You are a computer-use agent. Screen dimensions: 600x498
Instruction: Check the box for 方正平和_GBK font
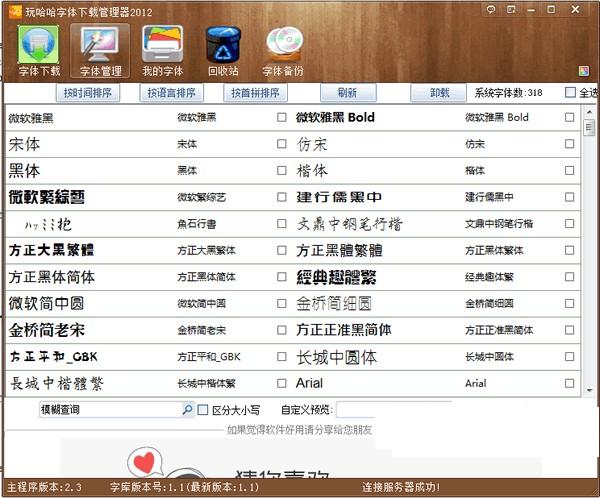pyautogui.click(x=282, y=356)
